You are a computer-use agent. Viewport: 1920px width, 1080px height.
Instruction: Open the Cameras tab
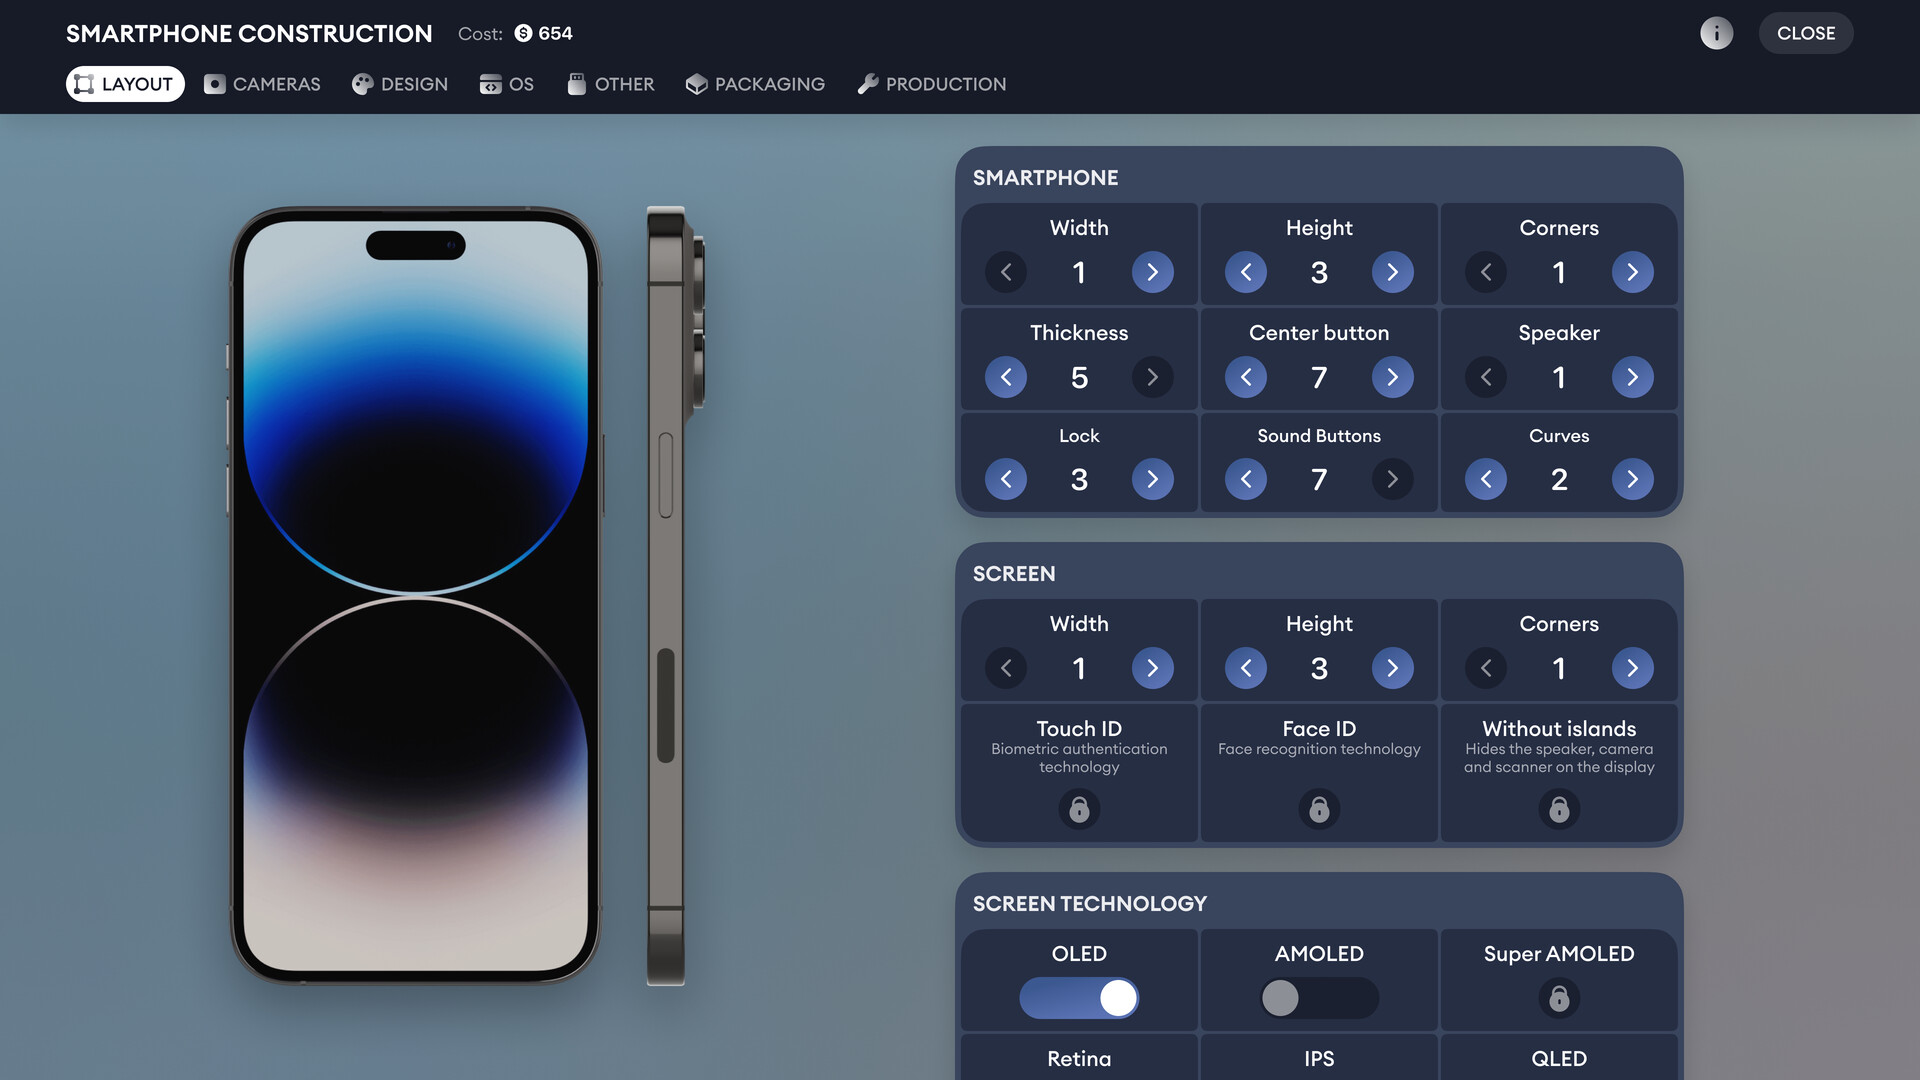[262, 84]
